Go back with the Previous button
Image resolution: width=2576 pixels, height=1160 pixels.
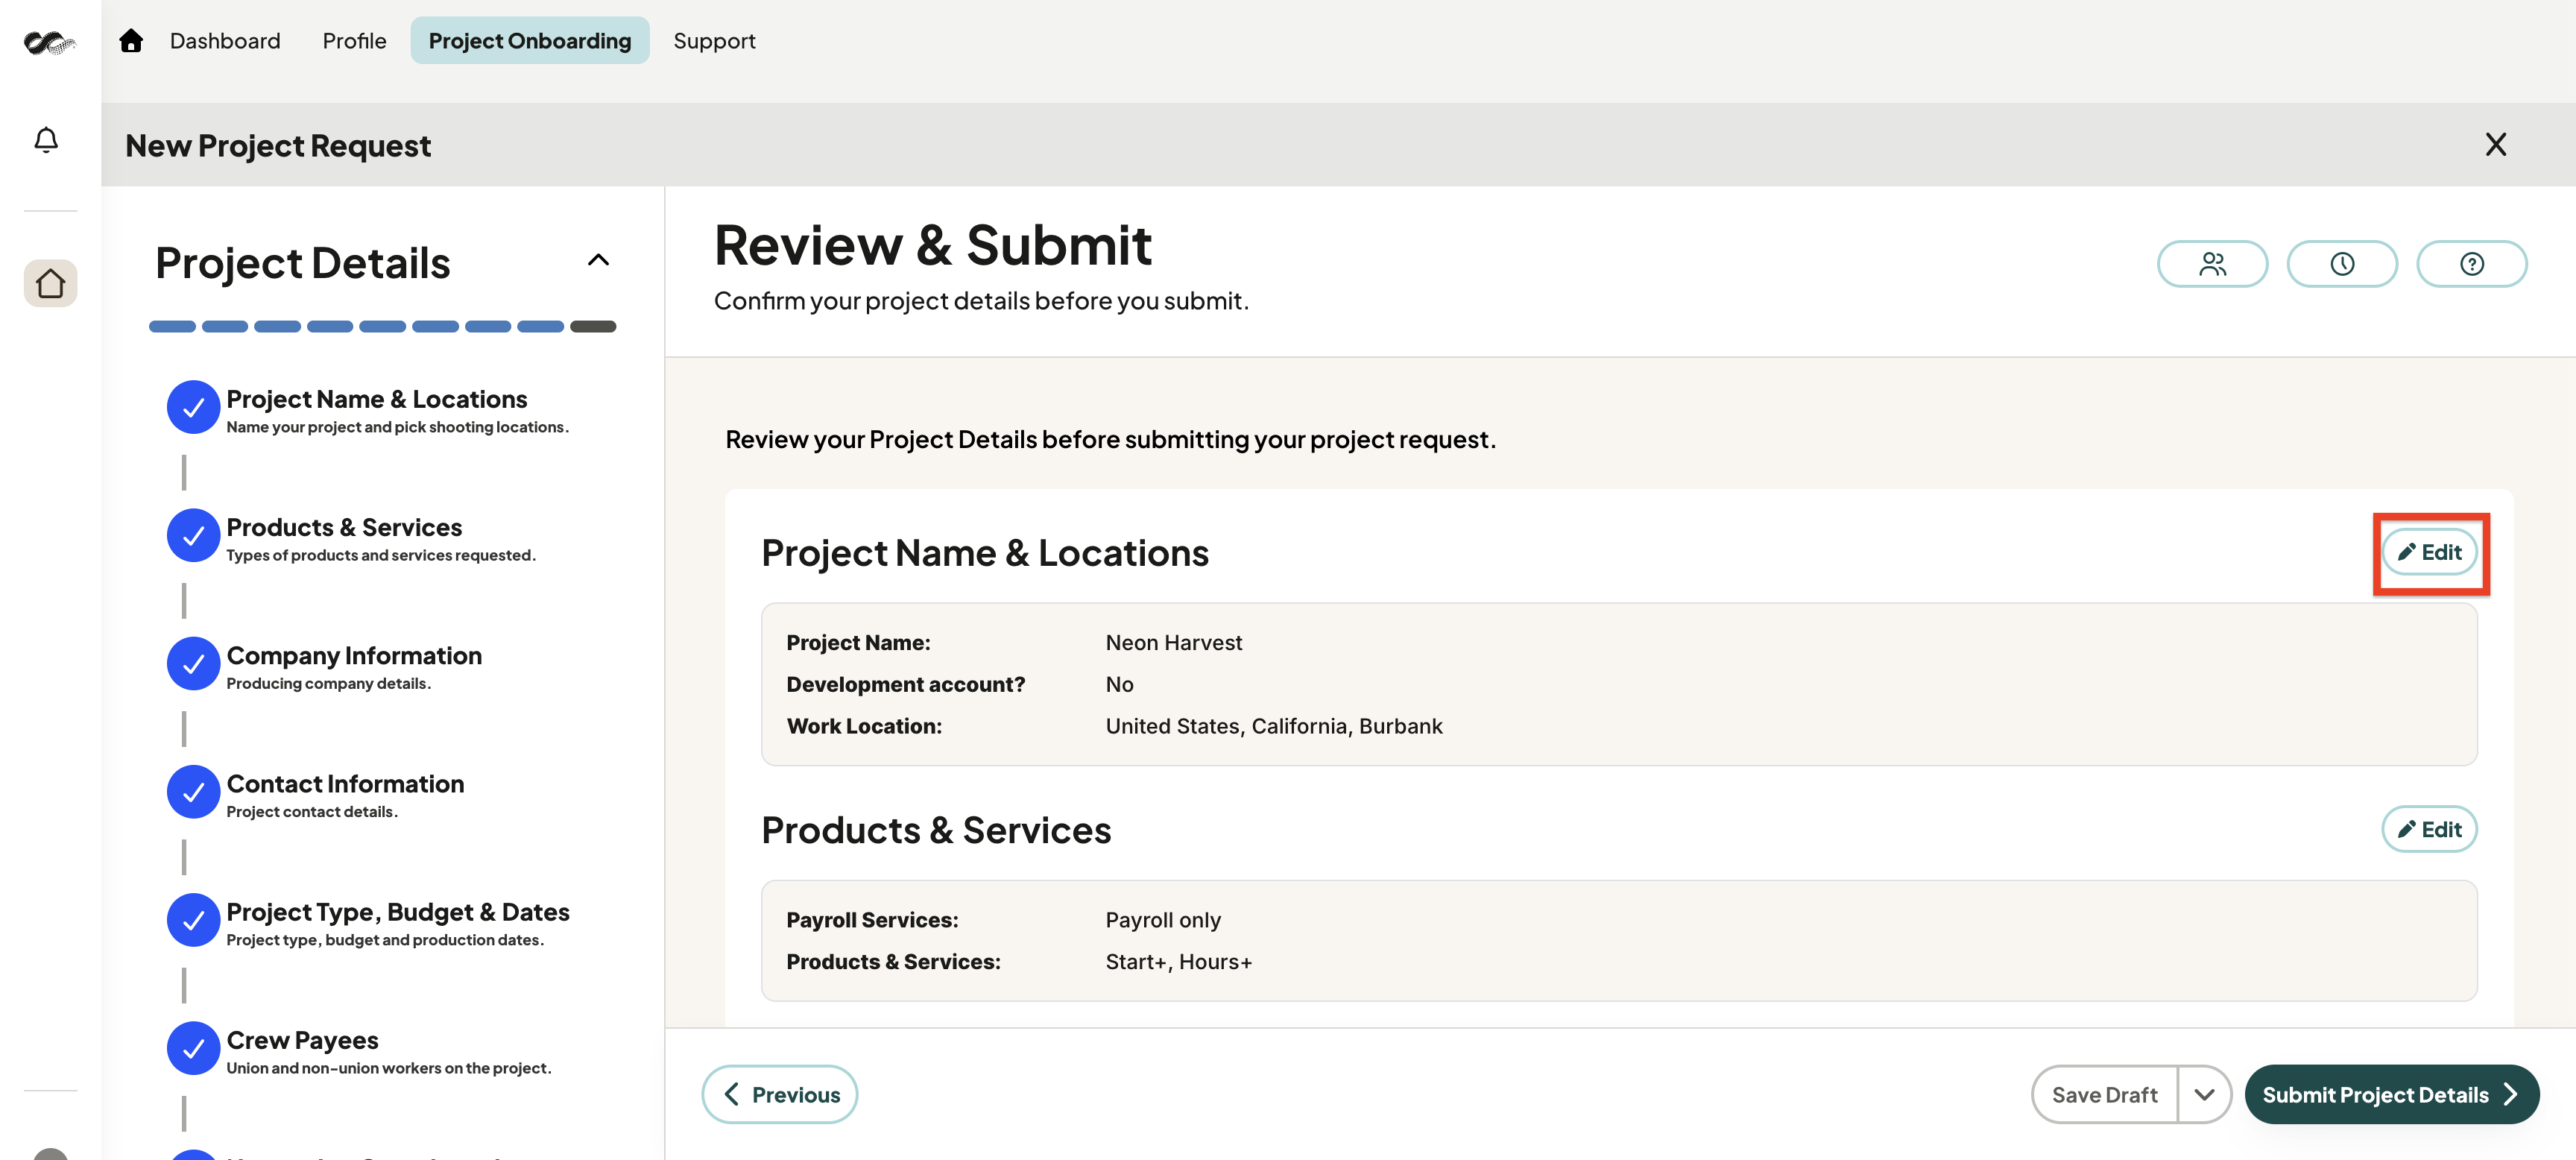[x=780, y=1094]
